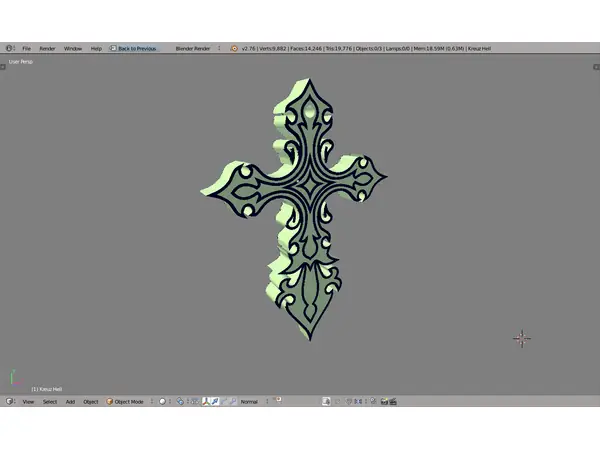Click the Faces:14,246 statistics text

point(306,49)
